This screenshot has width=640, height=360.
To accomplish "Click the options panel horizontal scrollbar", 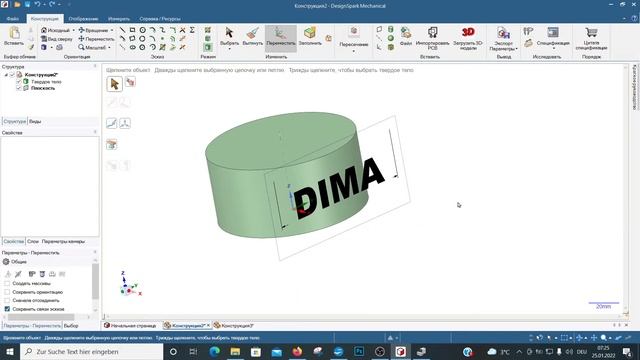I will click(x=41, y=317).
